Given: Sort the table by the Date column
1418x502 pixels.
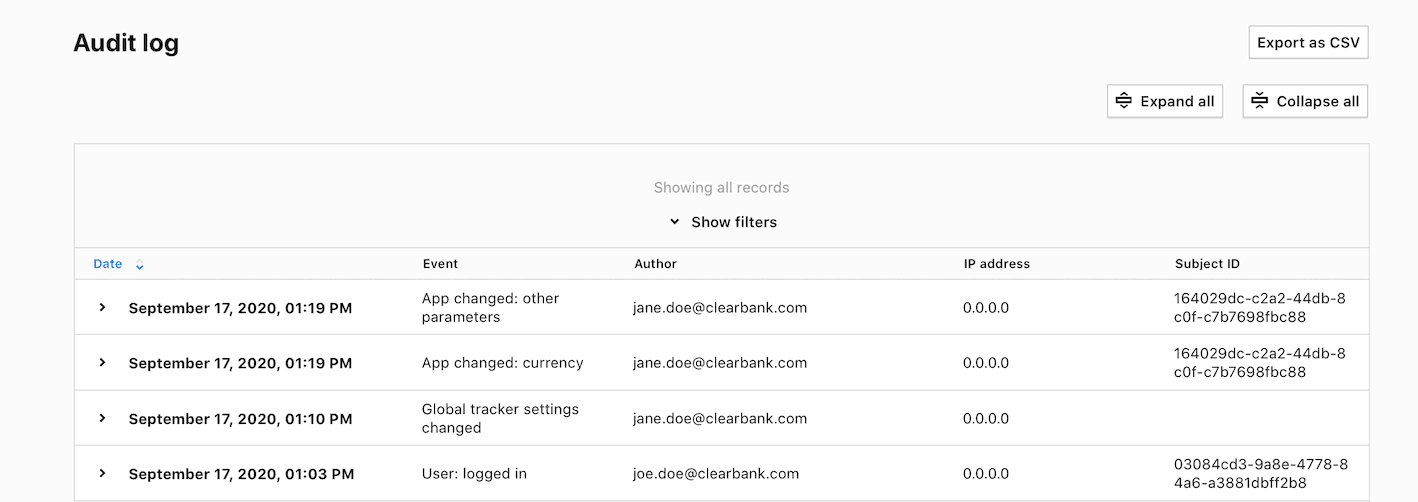Looking at the screenshot, I should click(108, 264).
